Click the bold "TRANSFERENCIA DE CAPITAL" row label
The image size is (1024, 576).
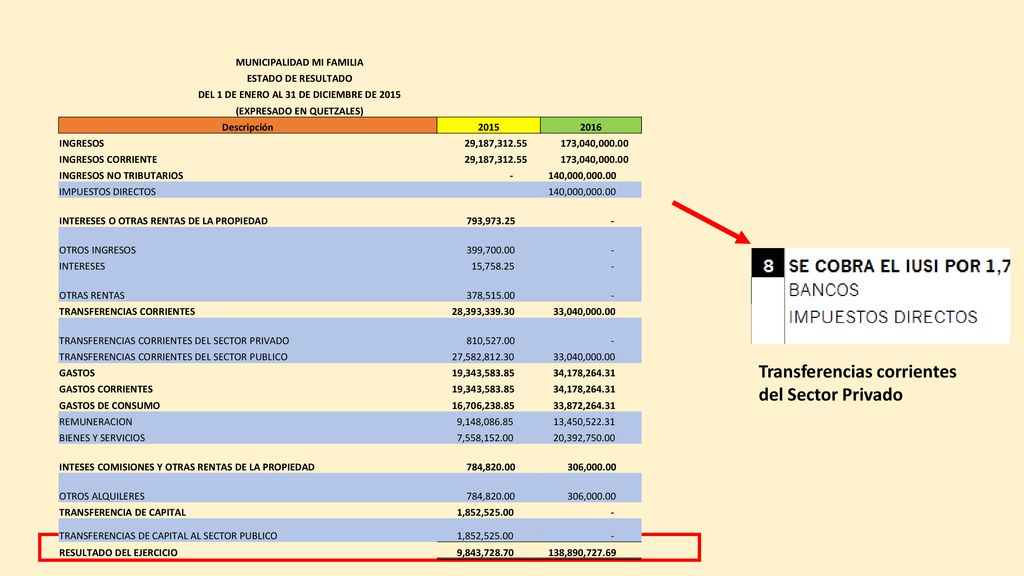[122, 513]
